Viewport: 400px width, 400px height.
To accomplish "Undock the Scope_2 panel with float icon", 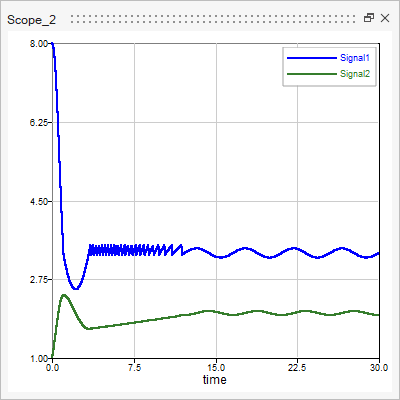I will point(369,18).
